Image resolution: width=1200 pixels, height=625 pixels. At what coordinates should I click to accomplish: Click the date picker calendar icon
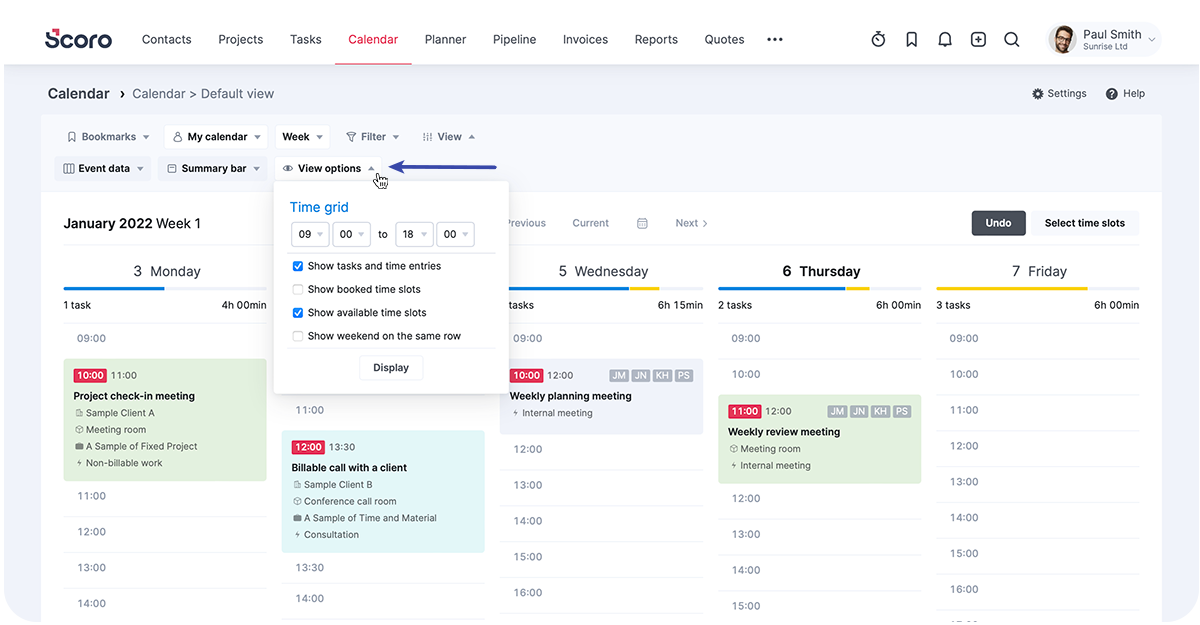(x=642, y=223)
